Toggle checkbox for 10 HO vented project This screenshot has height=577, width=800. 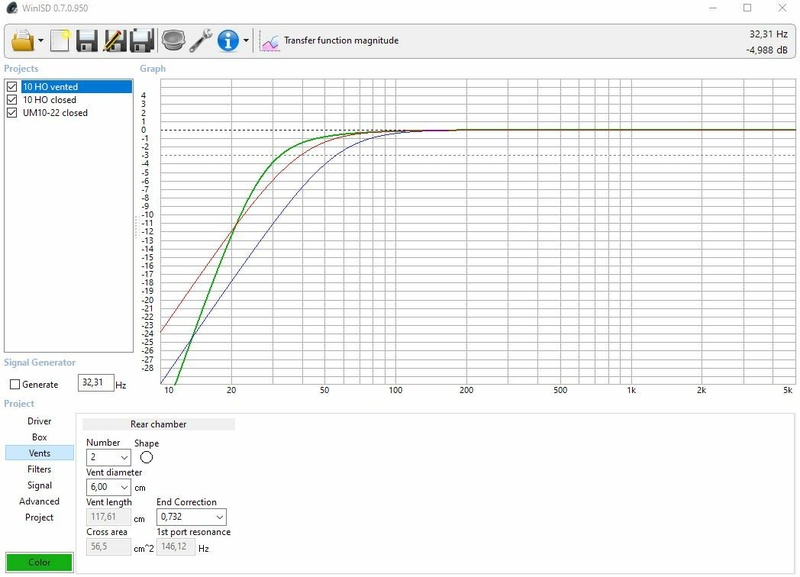pyautogui.click(x=12, y=87)
